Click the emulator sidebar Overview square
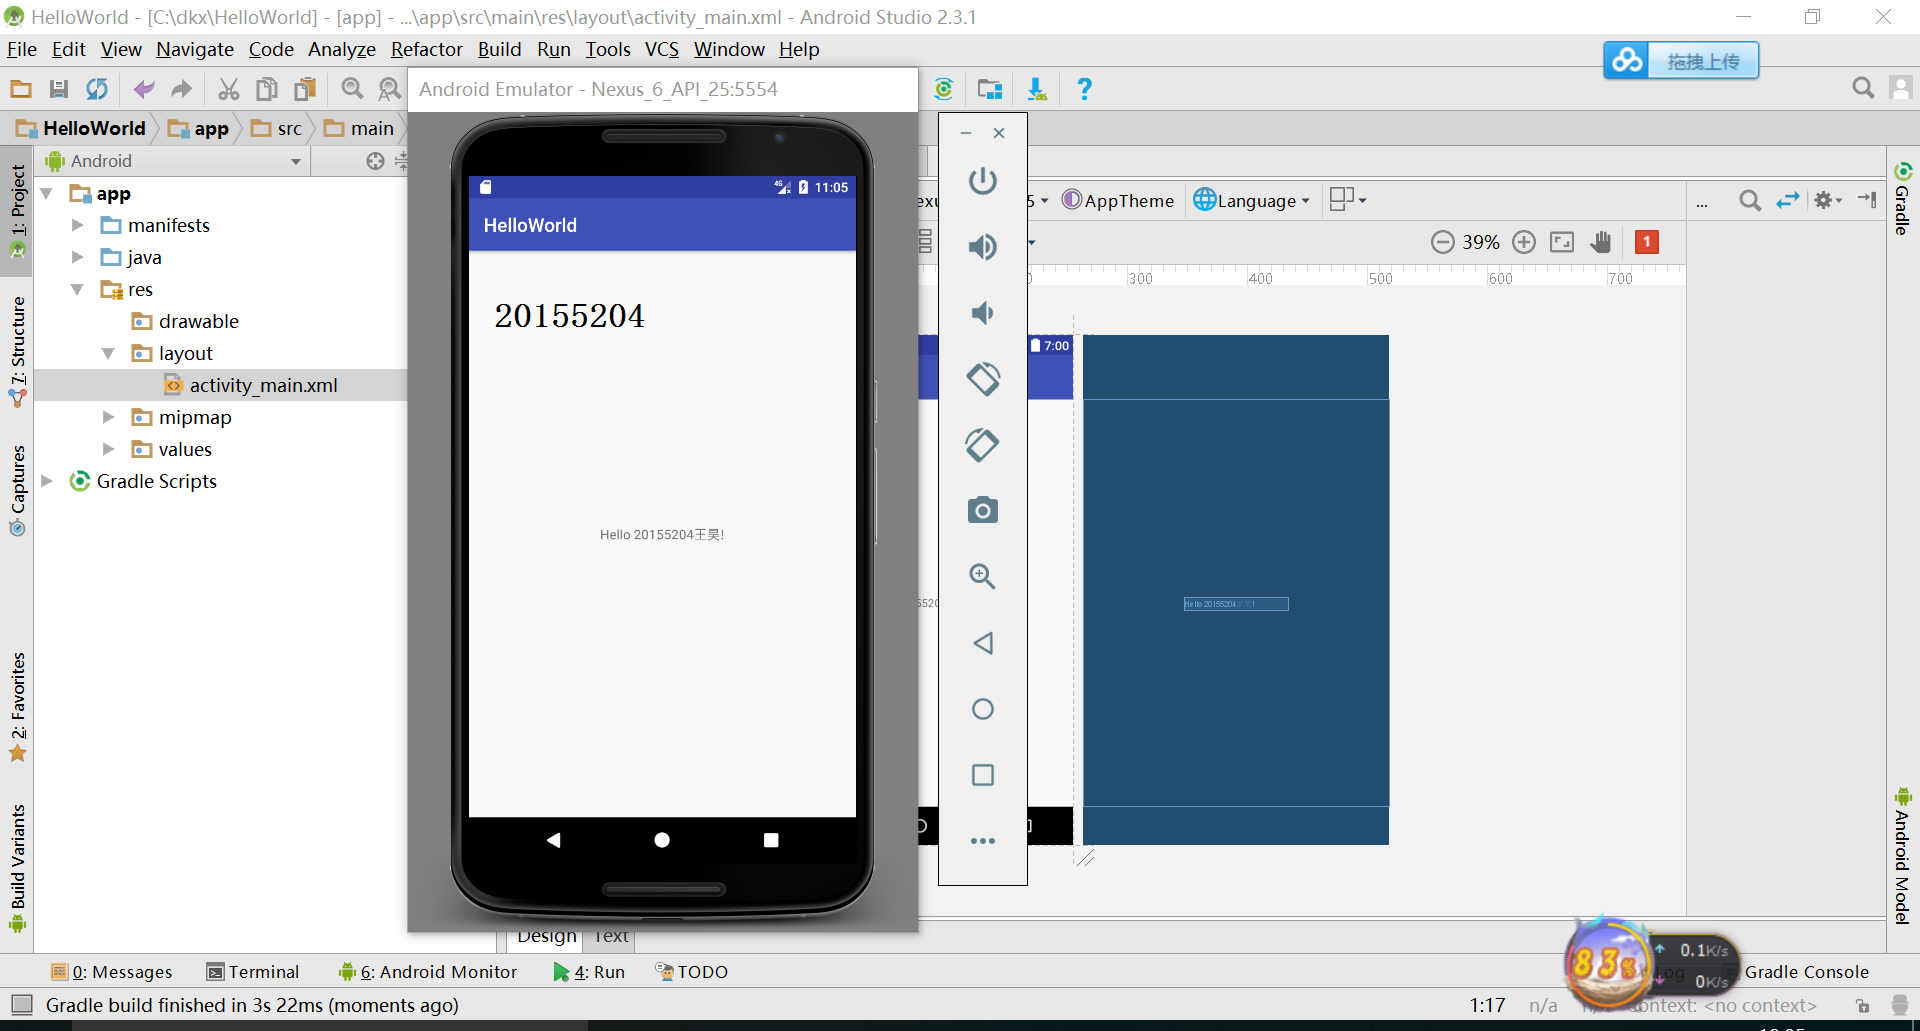Viewport: 1920px width, 1031px height. point(983,775)
